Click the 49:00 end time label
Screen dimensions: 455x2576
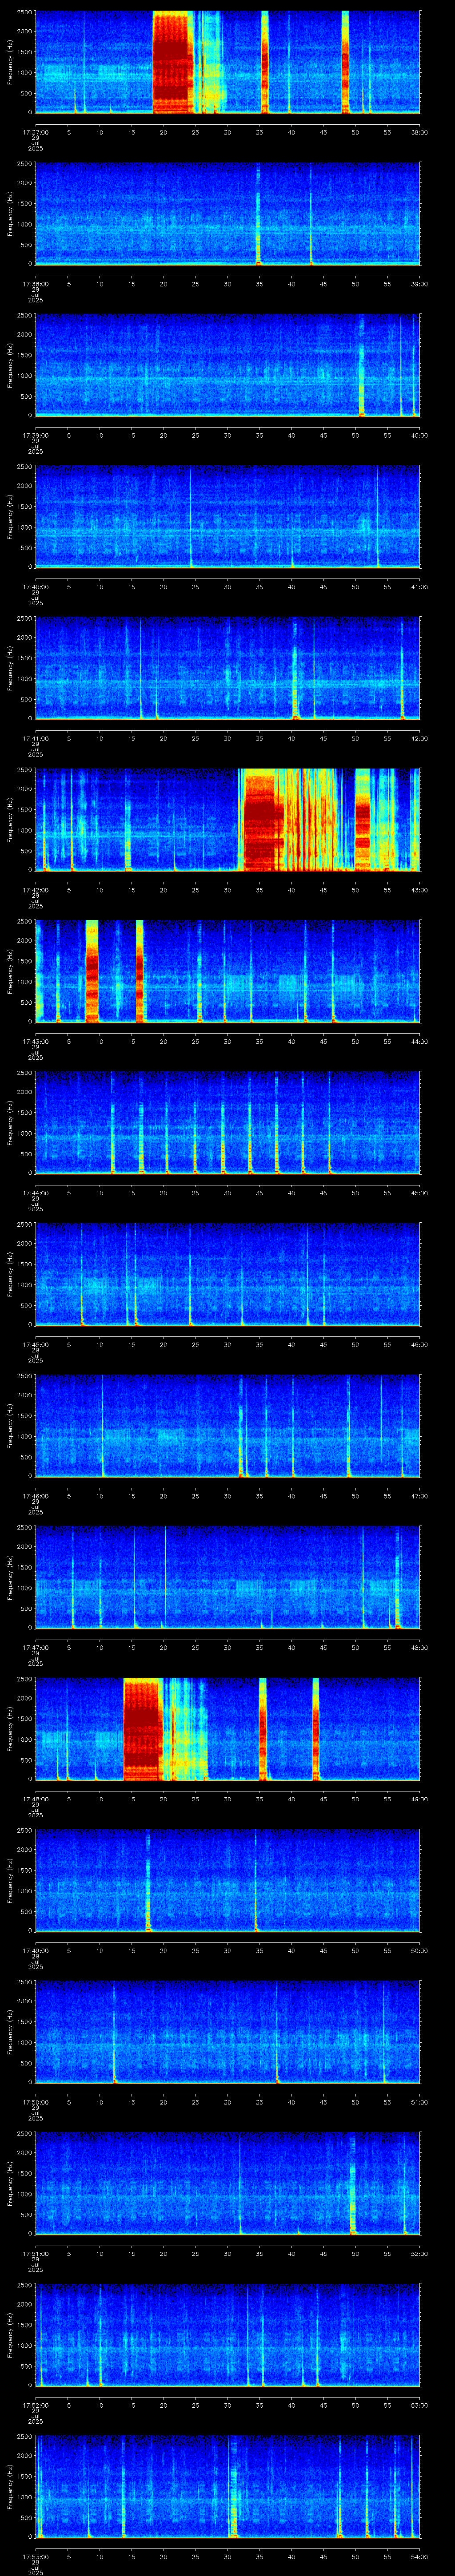[420, 1799]
